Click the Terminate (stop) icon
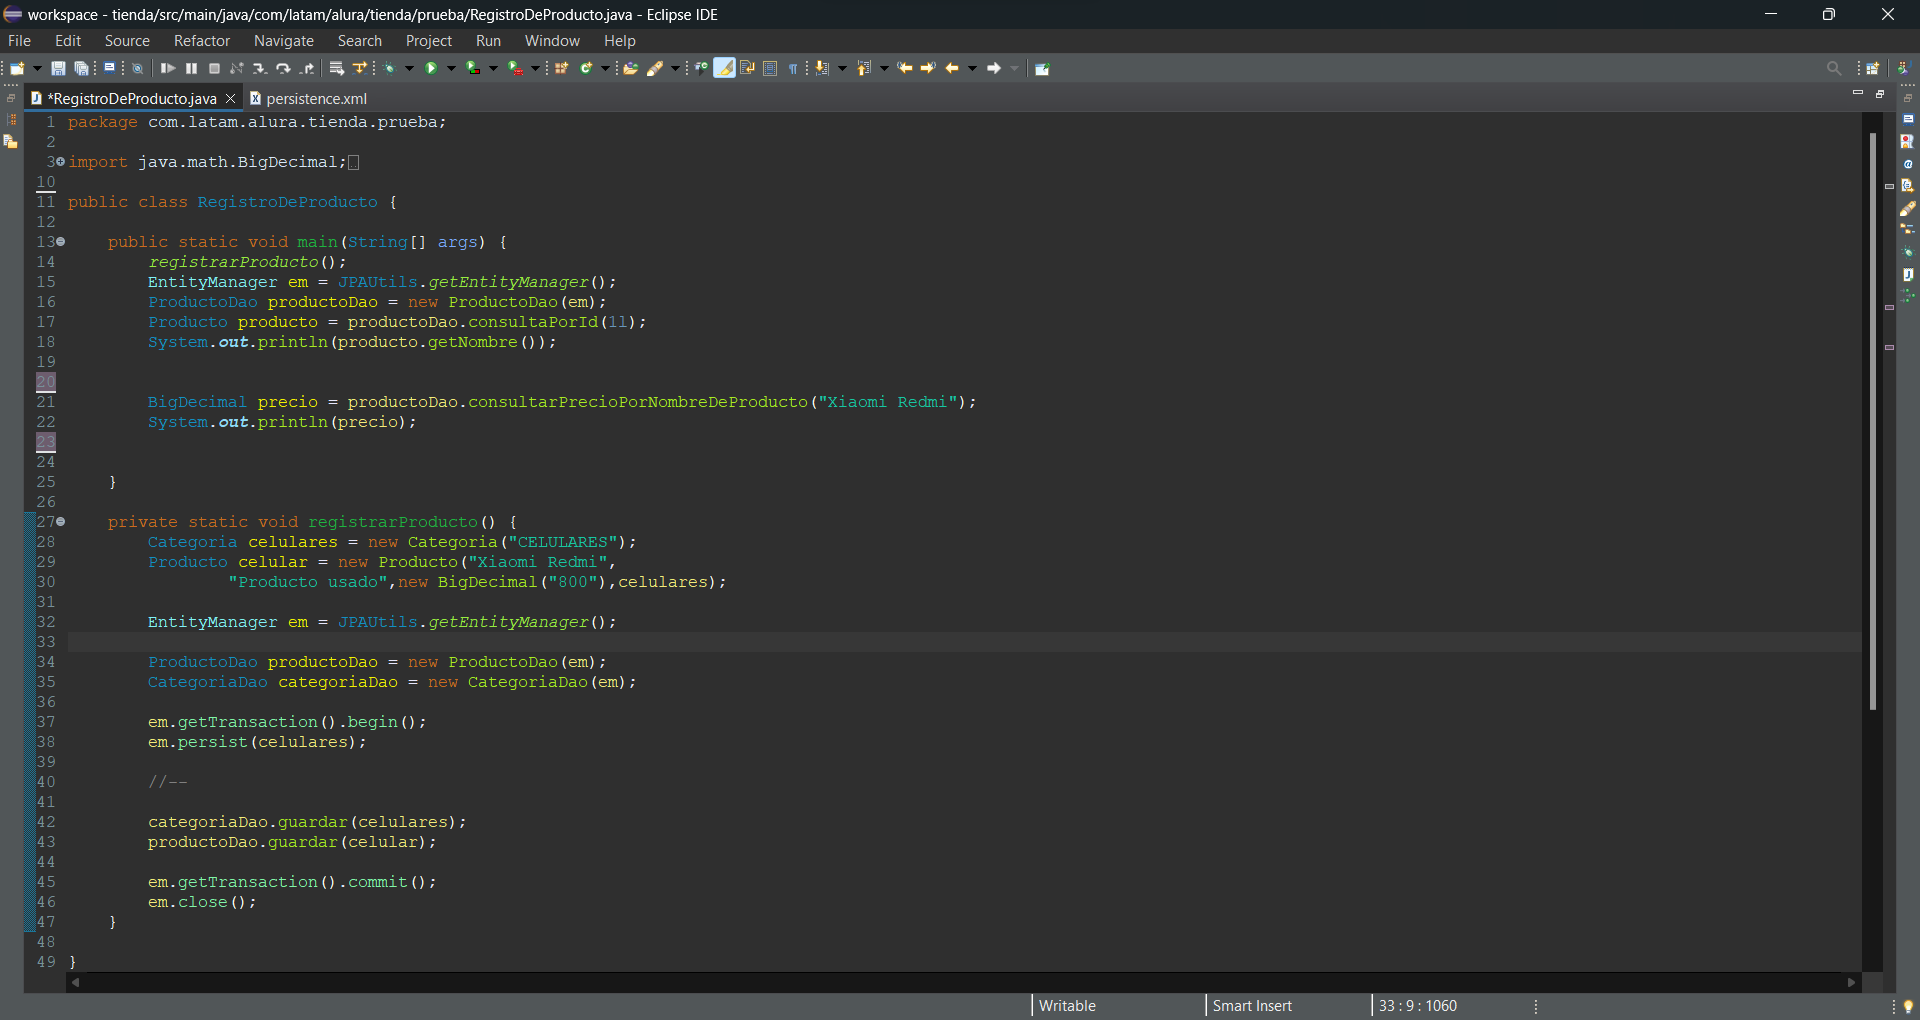1920x1020 pixels. tap(214, 68)
